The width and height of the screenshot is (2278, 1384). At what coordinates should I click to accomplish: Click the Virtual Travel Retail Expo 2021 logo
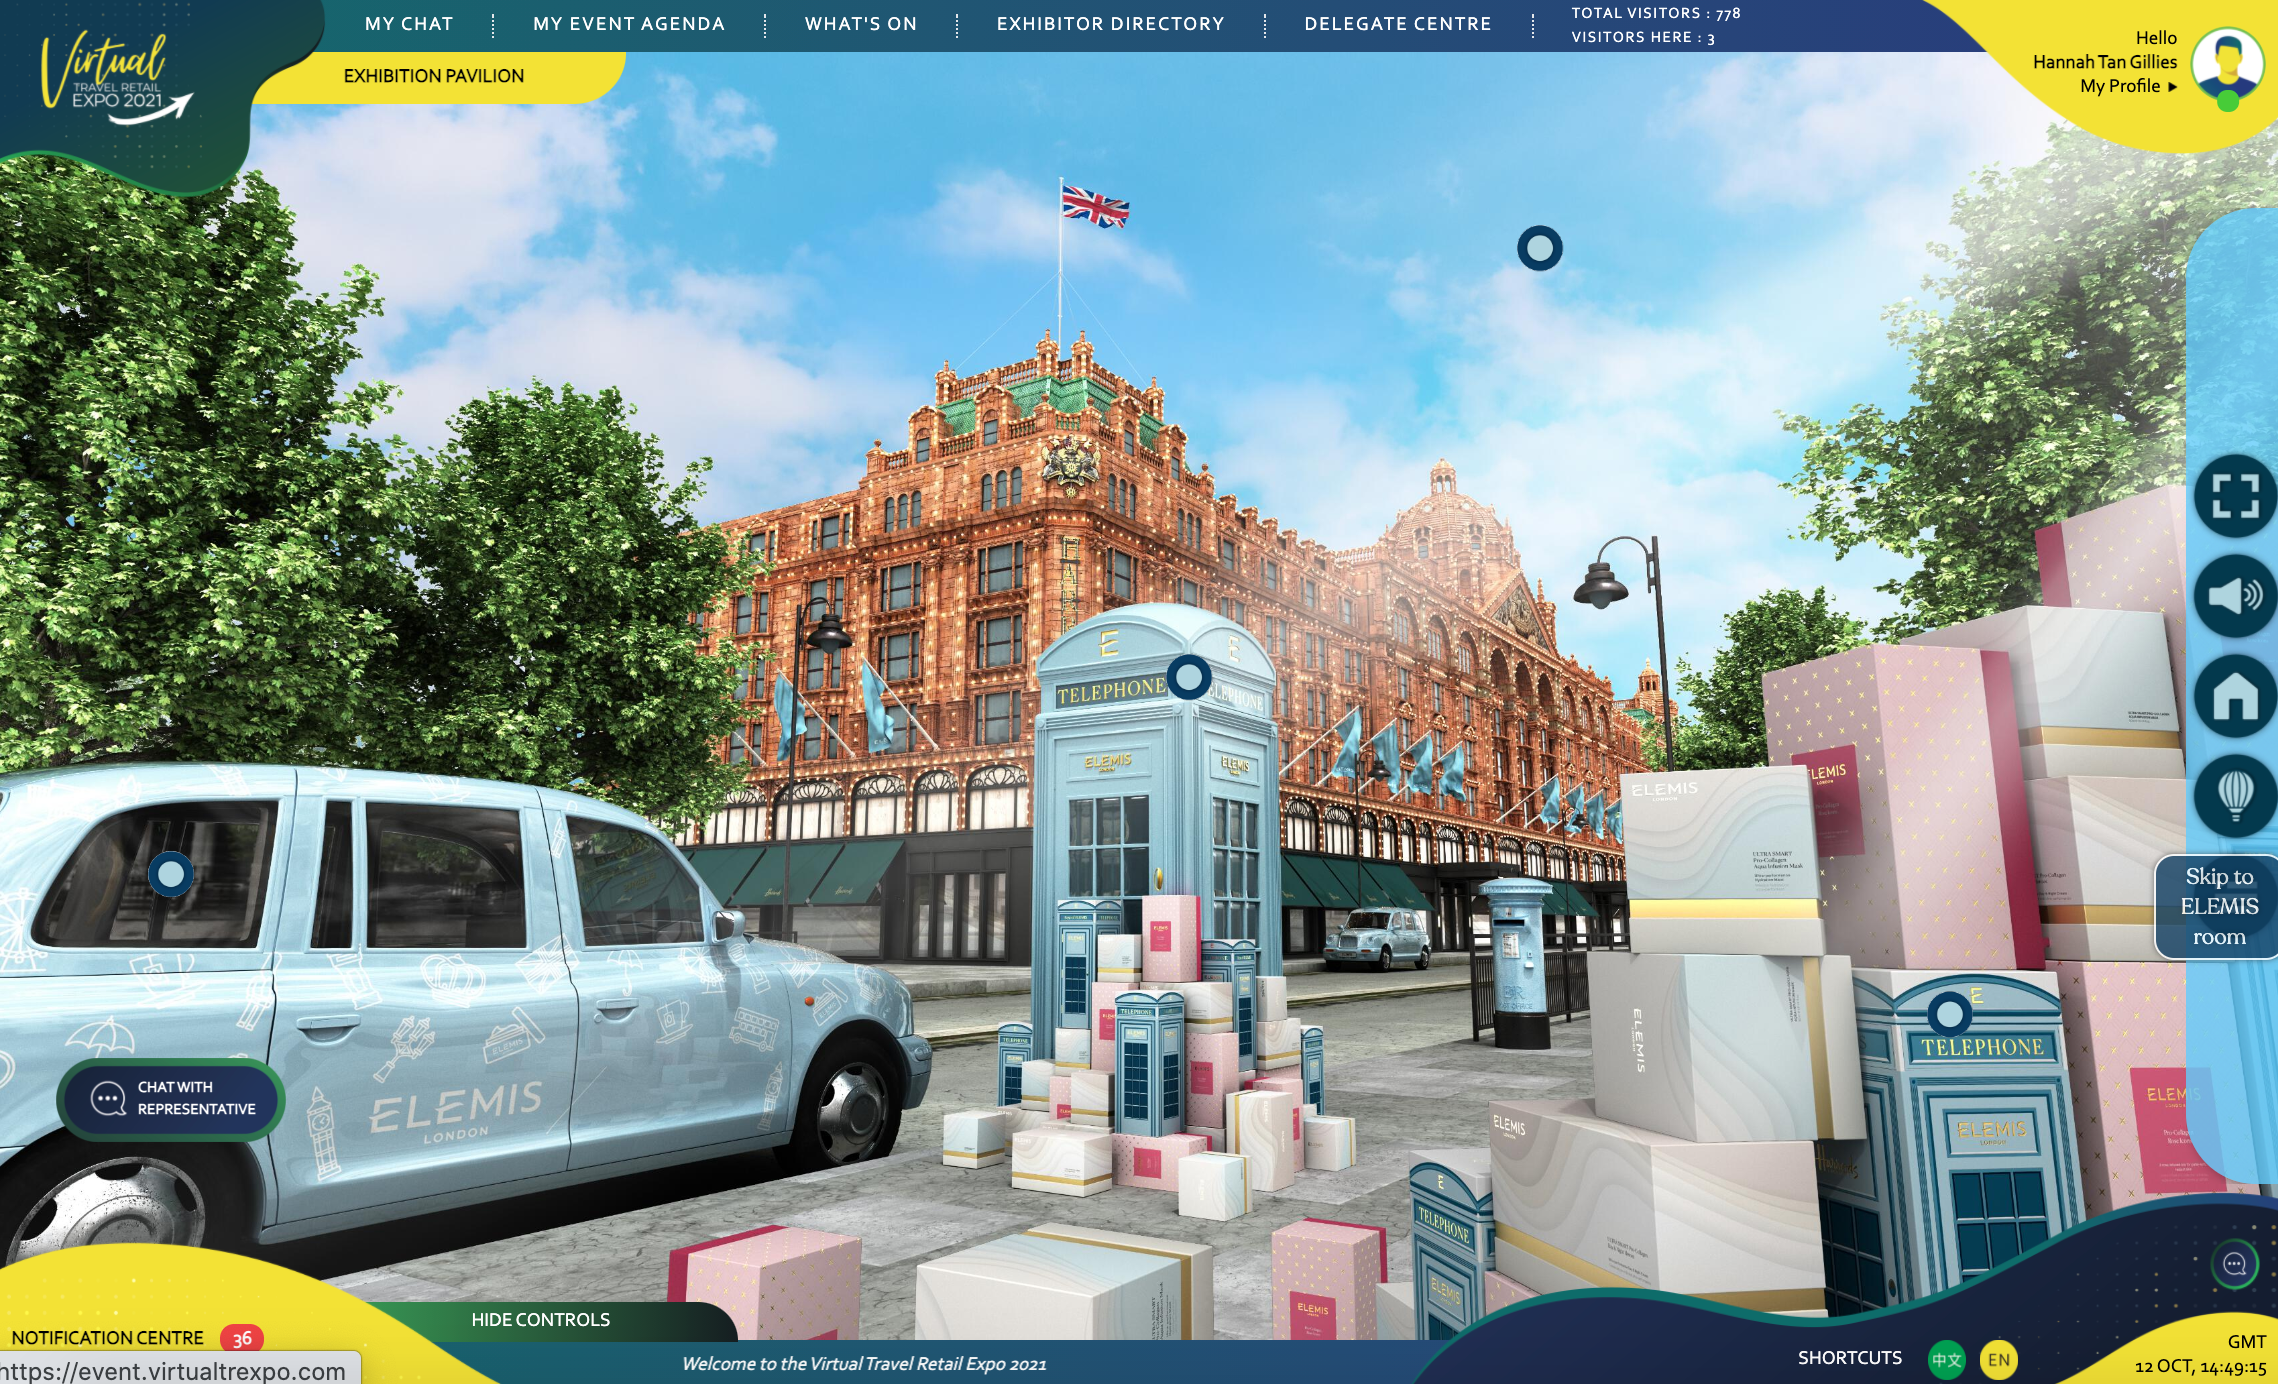[115, 78]
